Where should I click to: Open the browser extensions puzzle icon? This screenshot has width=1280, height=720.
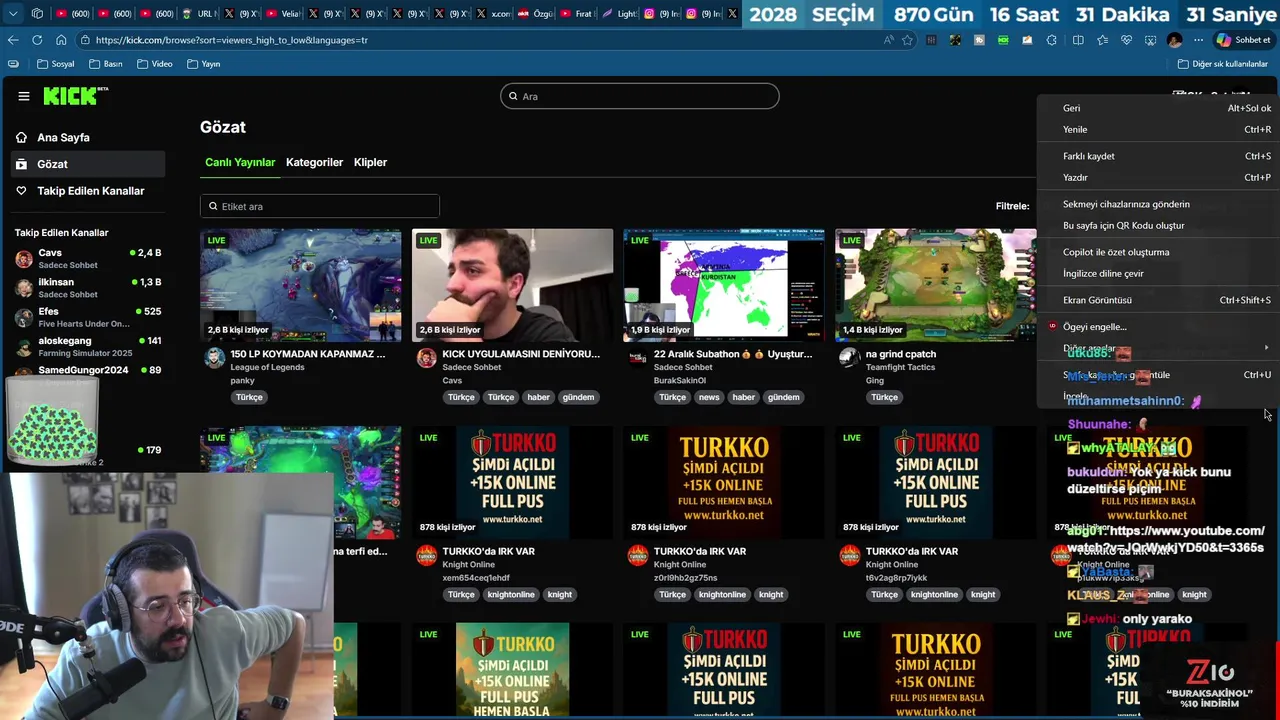click(x=1051, y=40)
